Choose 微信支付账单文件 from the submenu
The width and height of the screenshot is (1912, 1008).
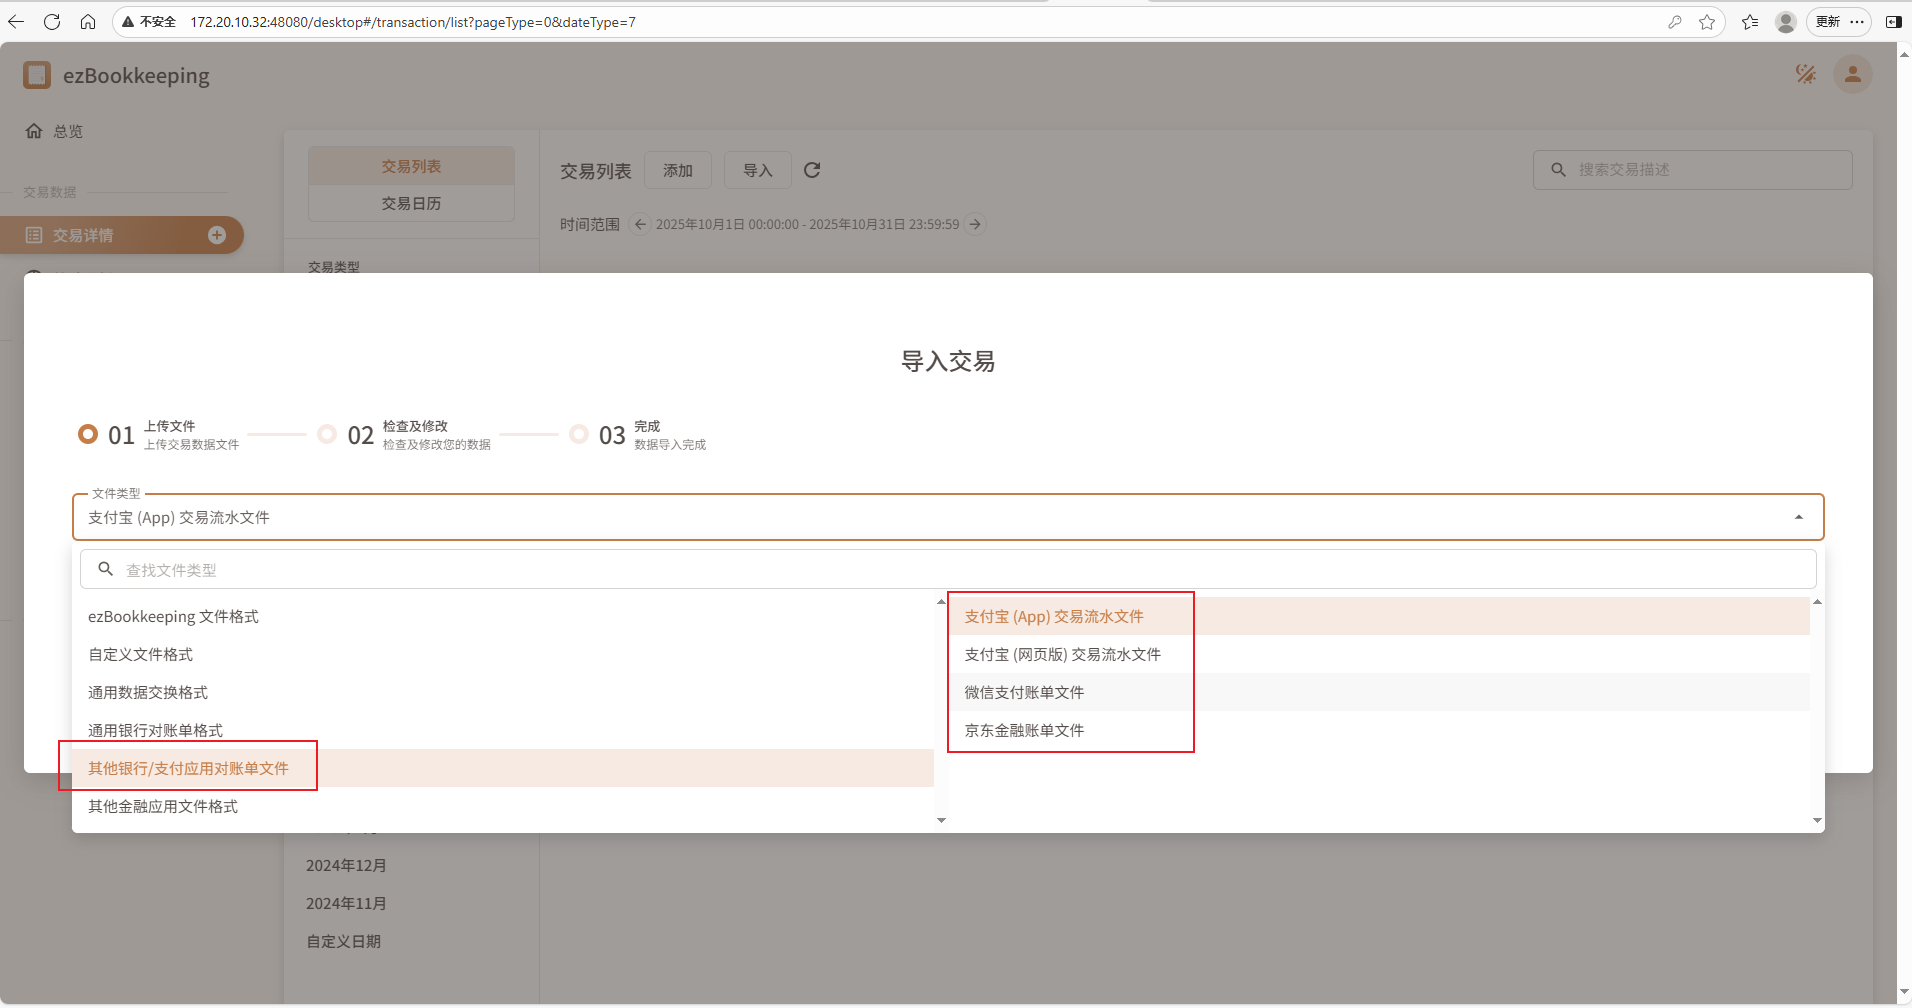click(1022, 691)
